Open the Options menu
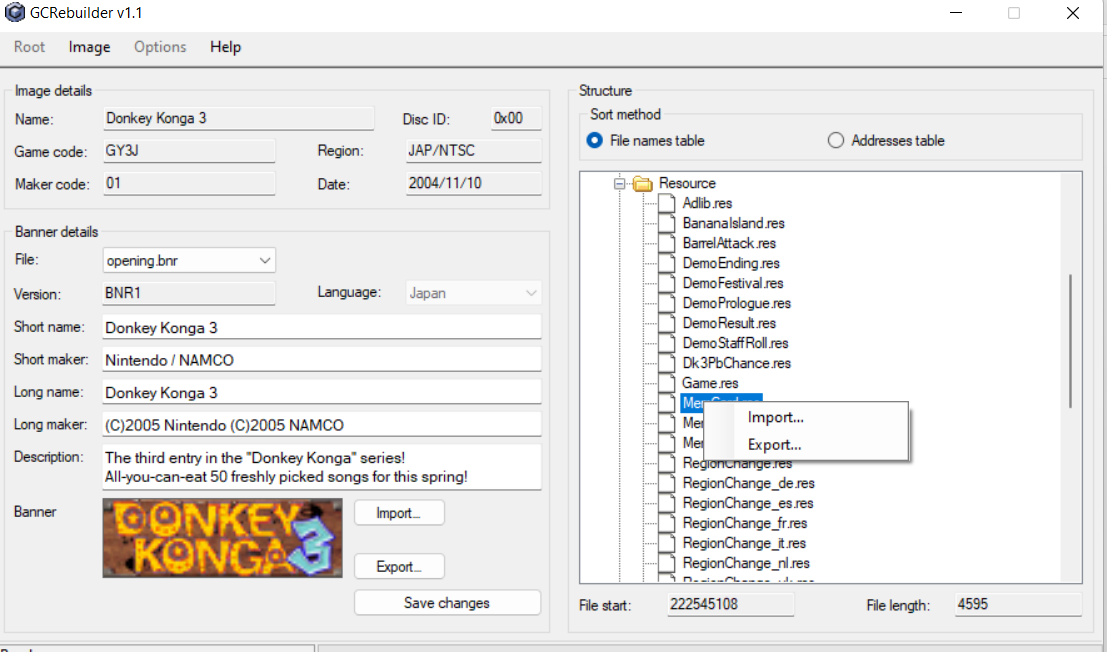The height and width of the screenshot is (652, 1107). click(160, 47)
